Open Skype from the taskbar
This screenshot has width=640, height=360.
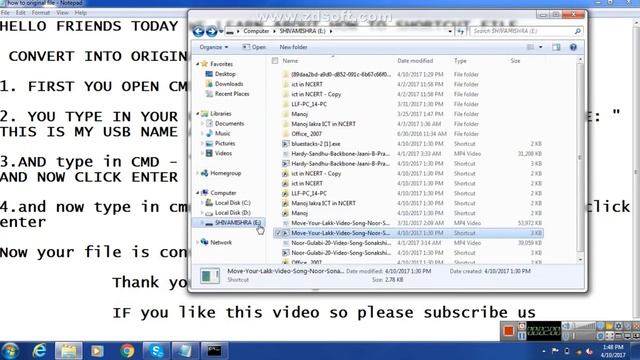(156, 351)
